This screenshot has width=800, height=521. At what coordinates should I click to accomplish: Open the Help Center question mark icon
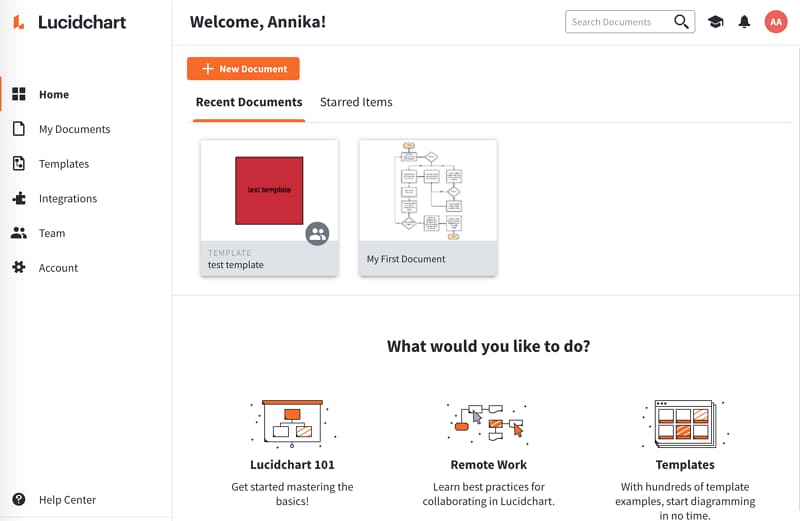18,499
